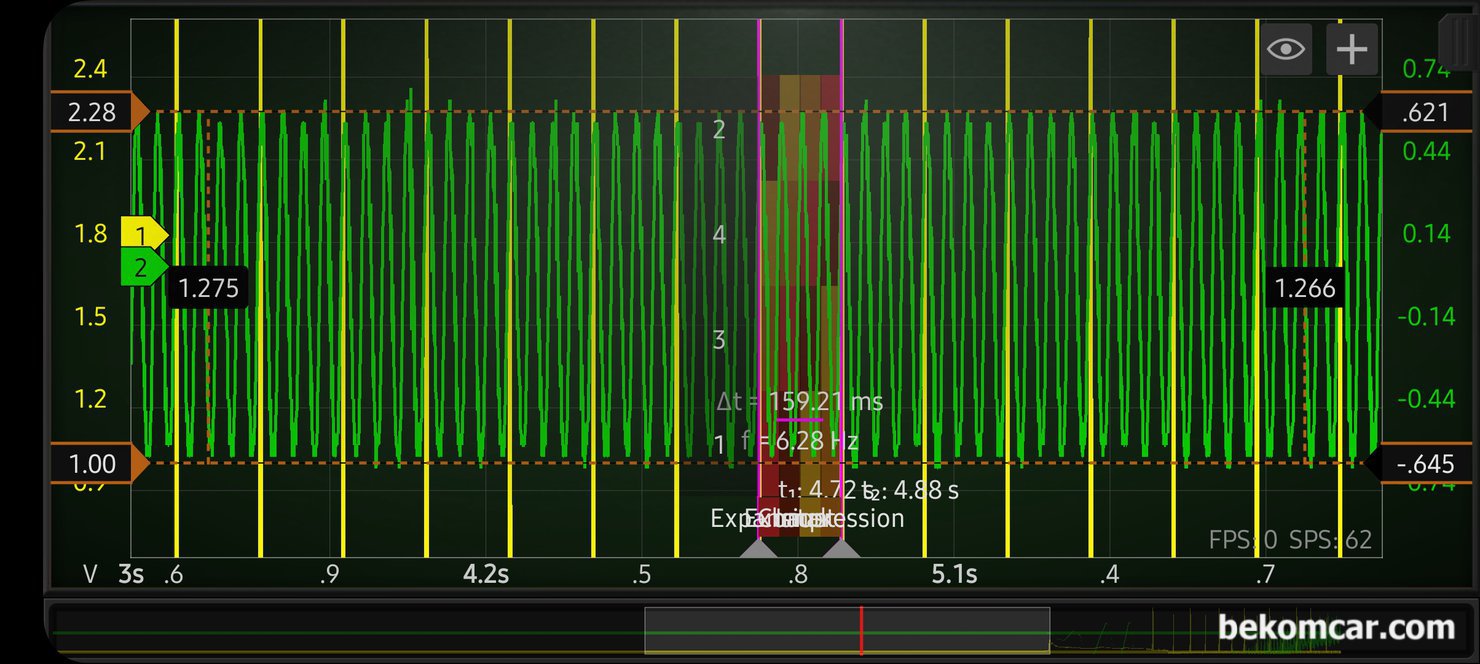Tap the -0.14 right axis label
1480x664 pixels.
(x=1426, y=317)
